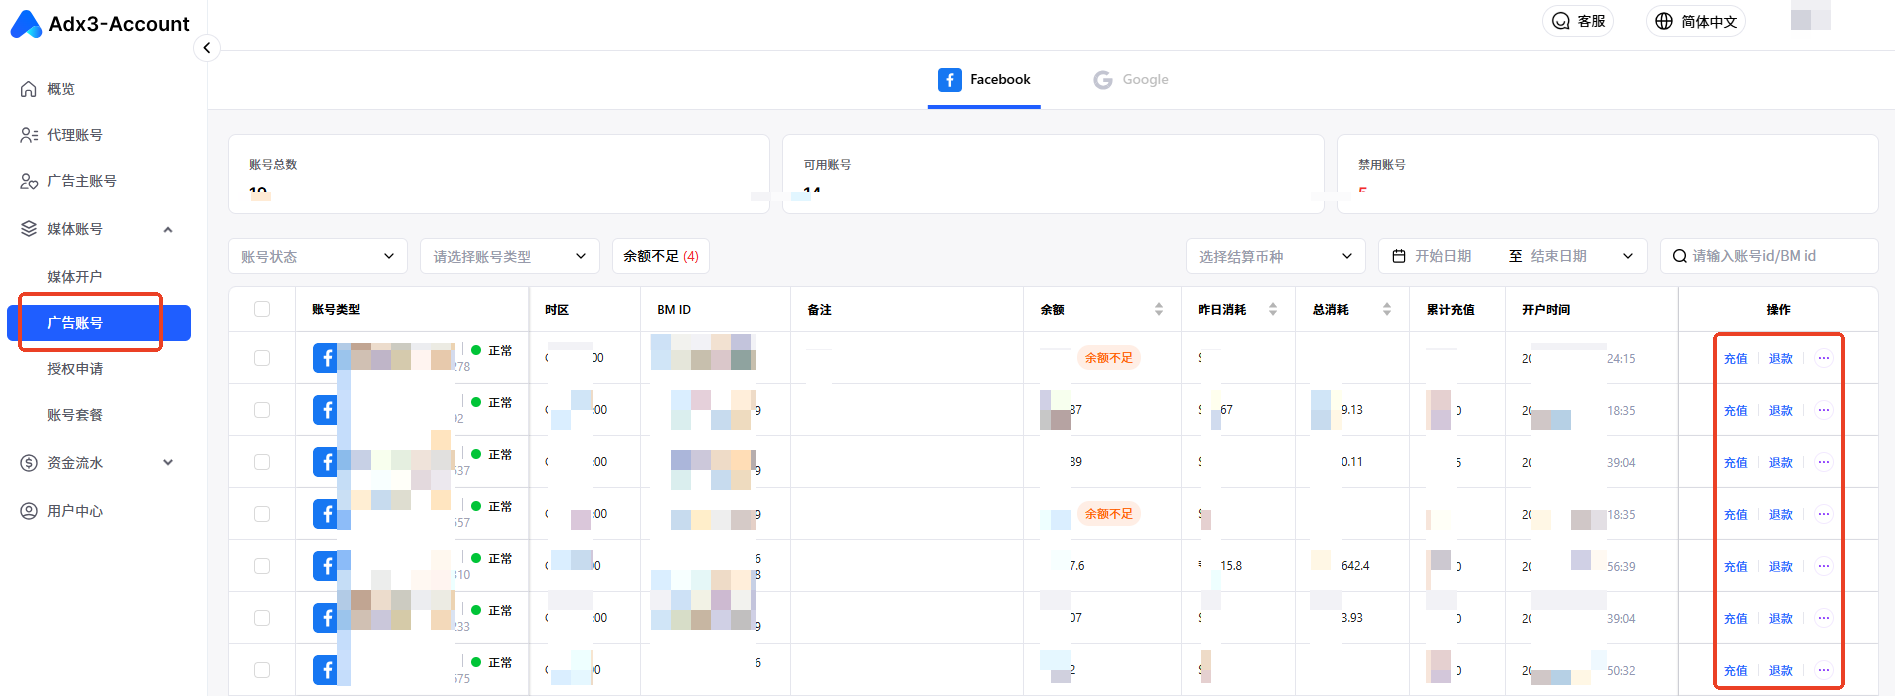Open 概览 in the sidebar
This screenshot has height=696, width=1895.
point(61,89)
